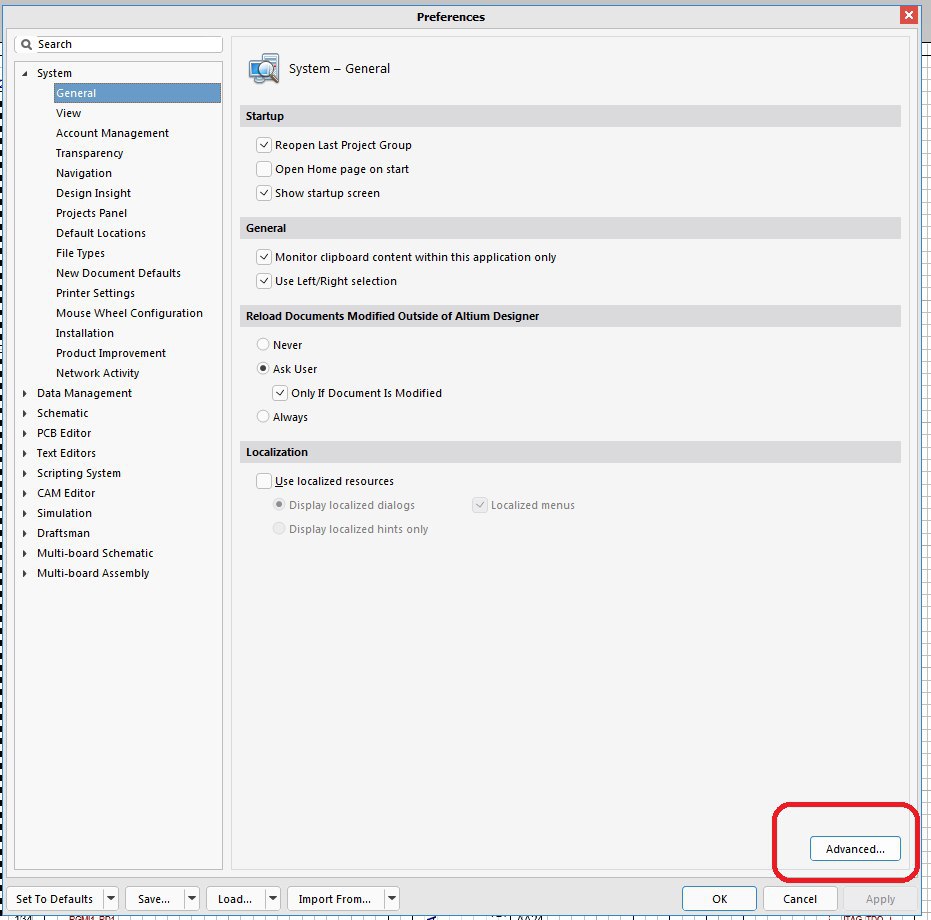Open Product Improvement page
931x920 pixels.
(x=111, y=353)
